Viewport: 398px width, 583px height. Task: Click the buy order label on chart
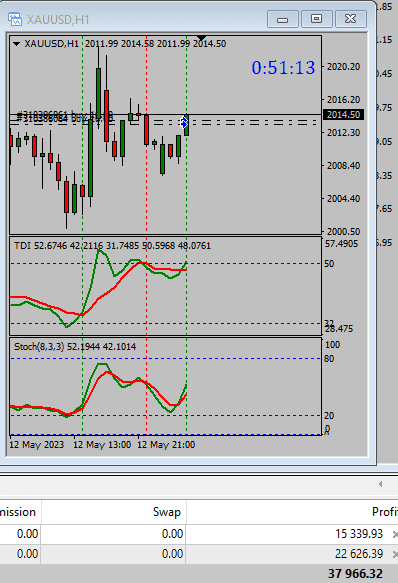pos(65,116)
